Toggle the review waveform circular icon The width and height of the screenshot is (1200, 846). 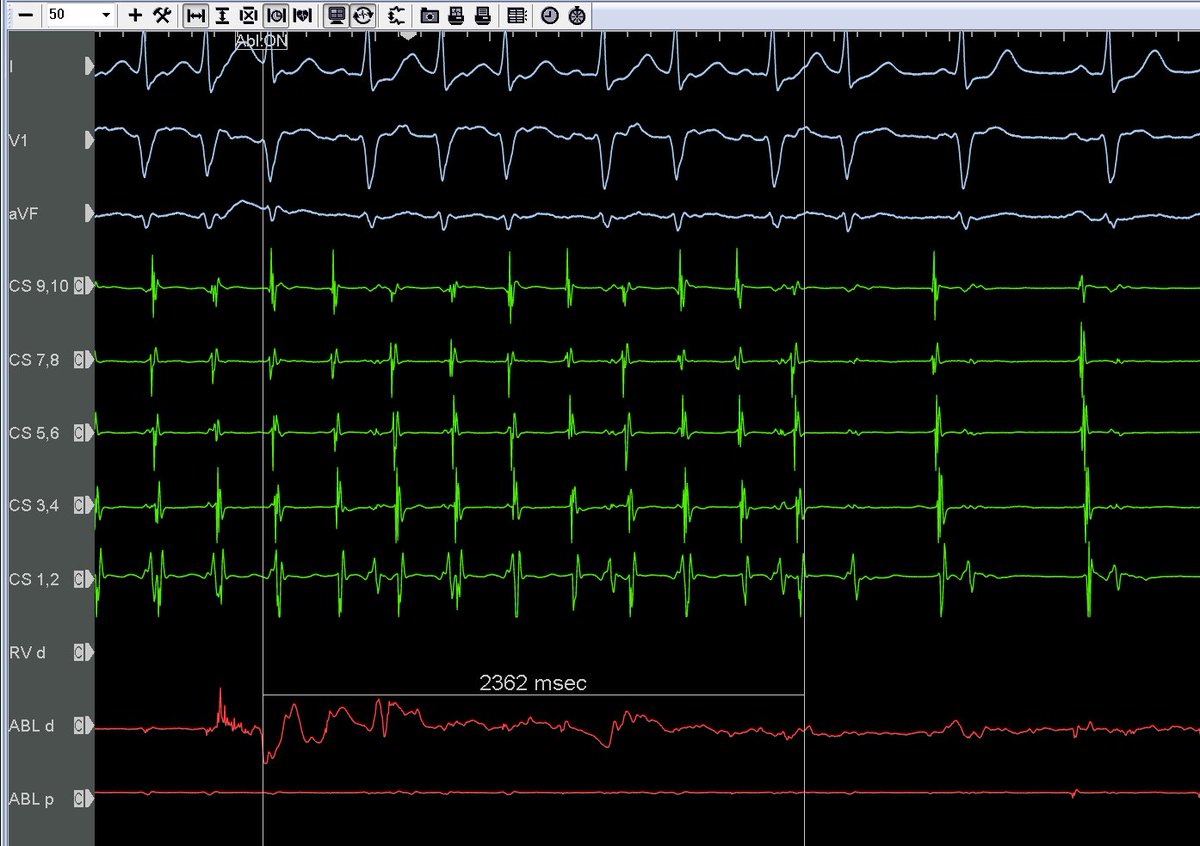(x=364, y=15)
